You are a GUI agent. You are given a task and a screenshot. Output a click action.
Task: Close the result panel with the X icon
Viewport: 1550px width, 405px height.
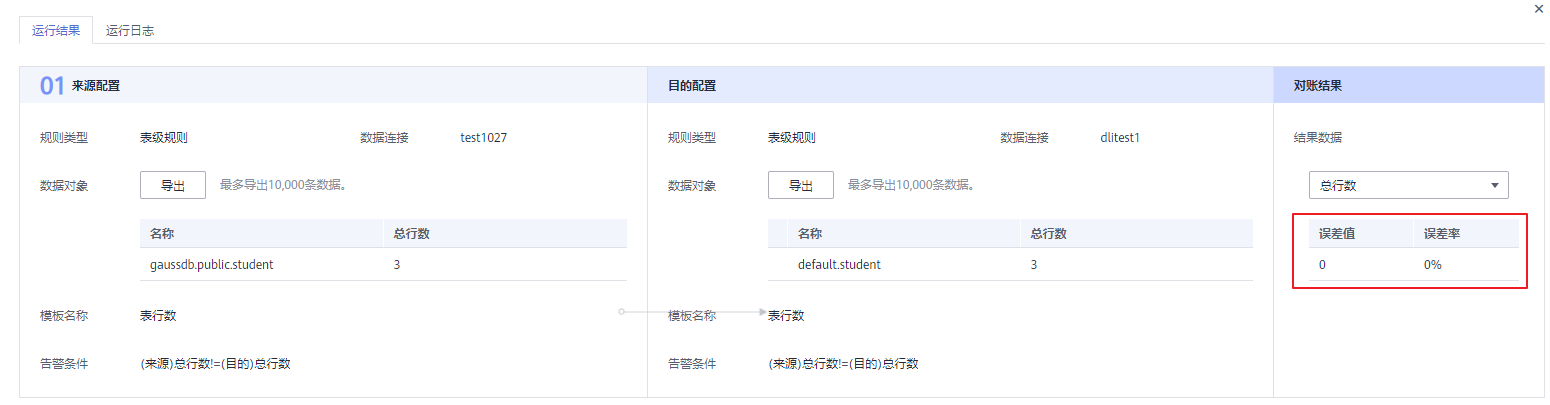coord(1538,8)
